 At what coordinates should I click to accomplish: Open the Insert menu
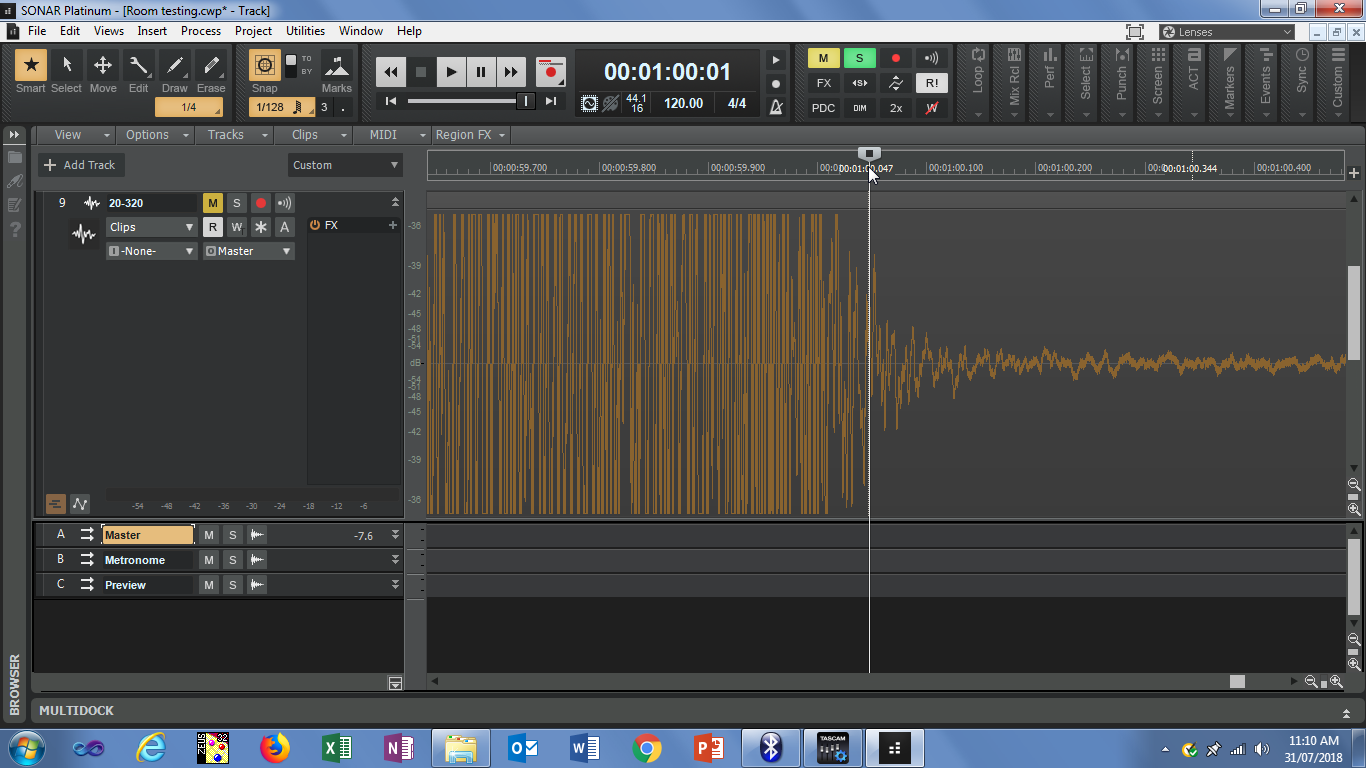point(152,31)
